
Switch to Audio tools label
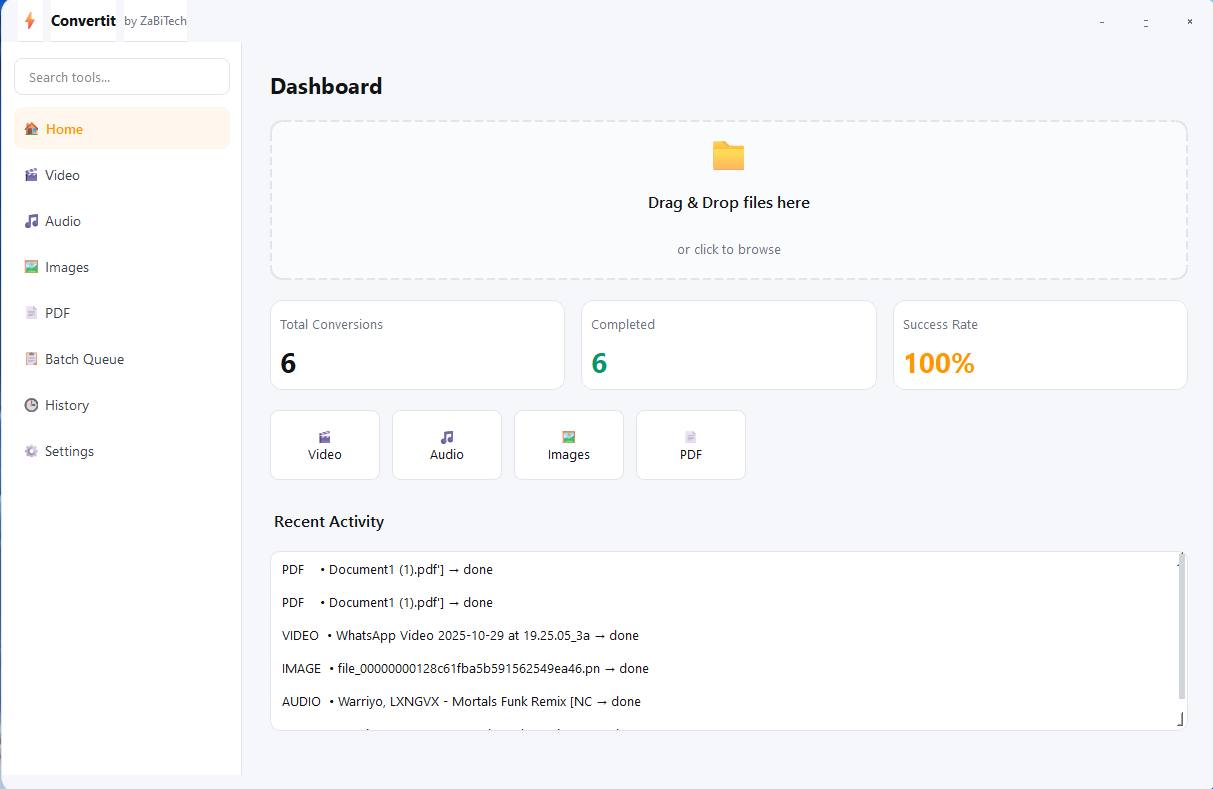[63, 221]
